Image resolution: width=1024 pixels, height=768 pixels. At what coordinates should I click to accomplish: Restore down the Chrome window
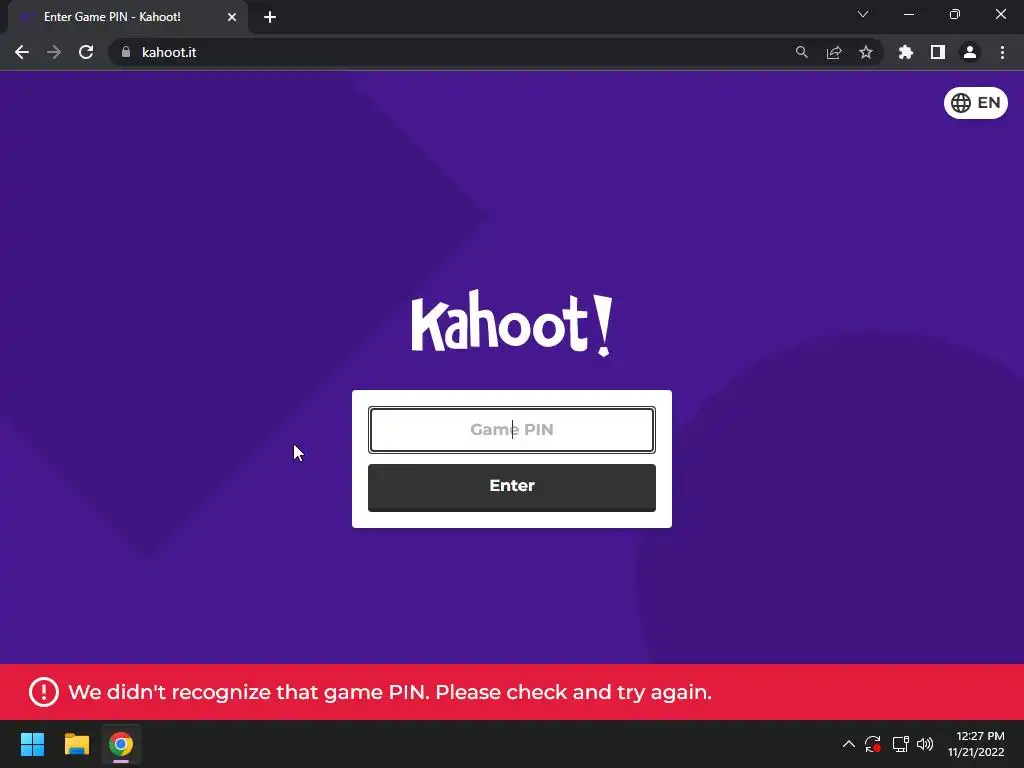955,14
